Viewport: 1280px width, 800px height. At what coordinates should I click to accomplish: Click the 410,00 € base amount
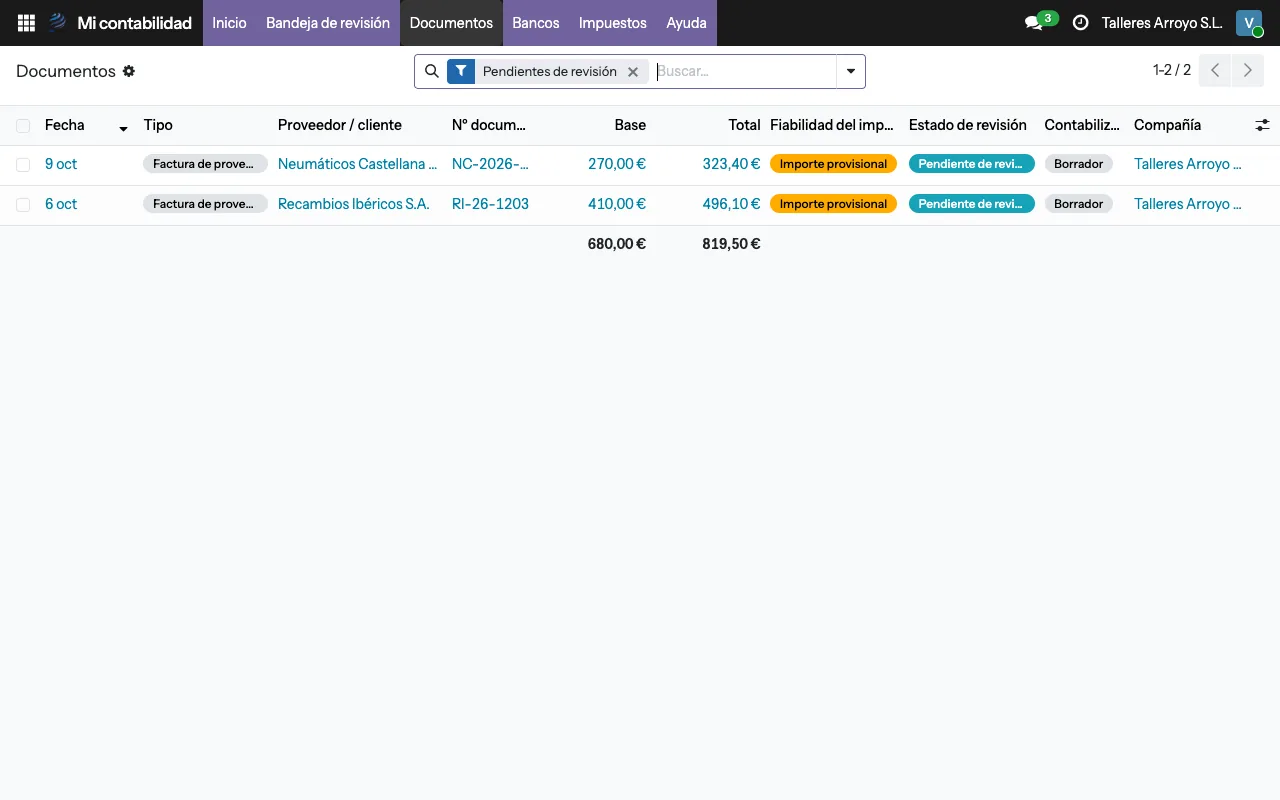pyautogui.click(x=617, y=204)
